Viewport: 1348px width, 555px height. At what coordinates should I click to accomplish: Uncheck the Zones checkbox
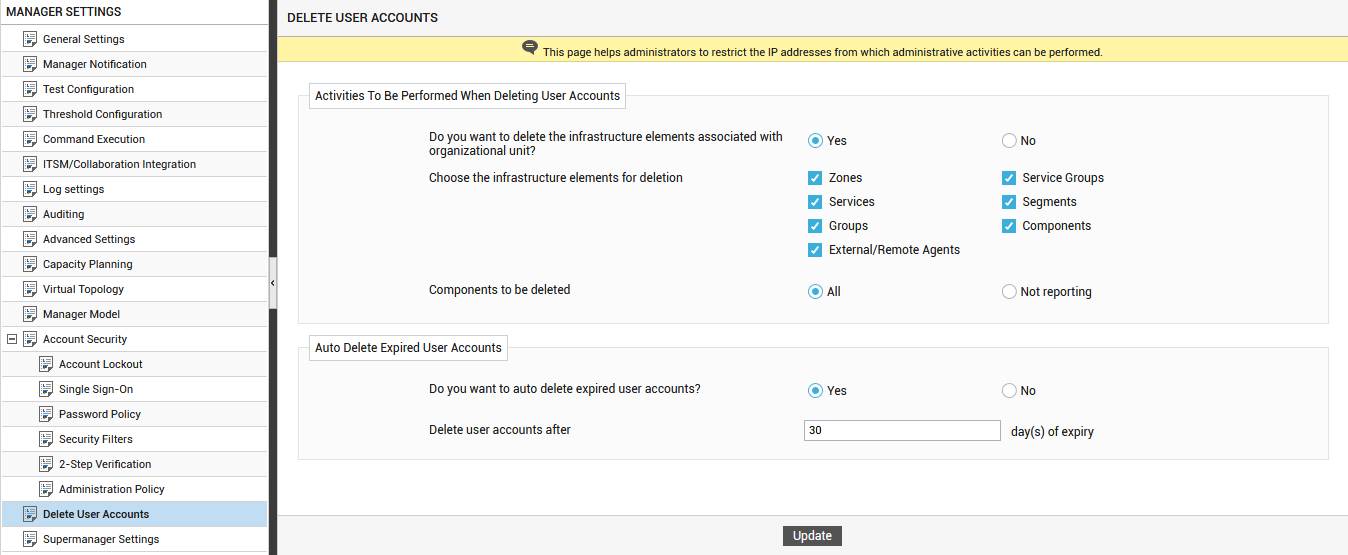(x=815, y=178)
